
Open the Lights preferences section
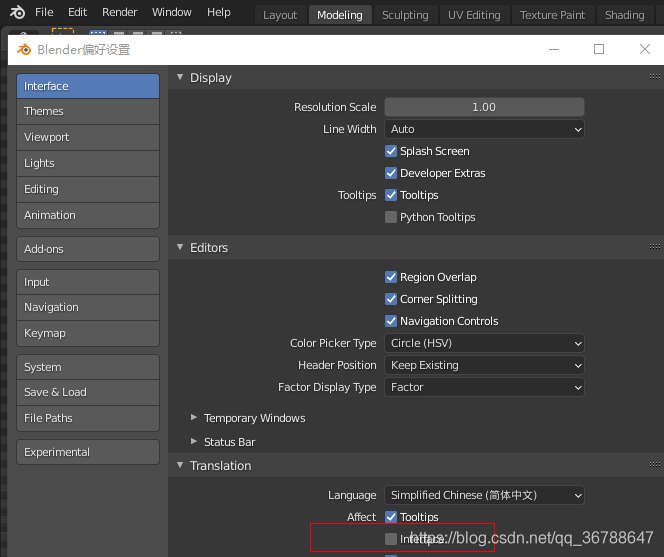88,163
